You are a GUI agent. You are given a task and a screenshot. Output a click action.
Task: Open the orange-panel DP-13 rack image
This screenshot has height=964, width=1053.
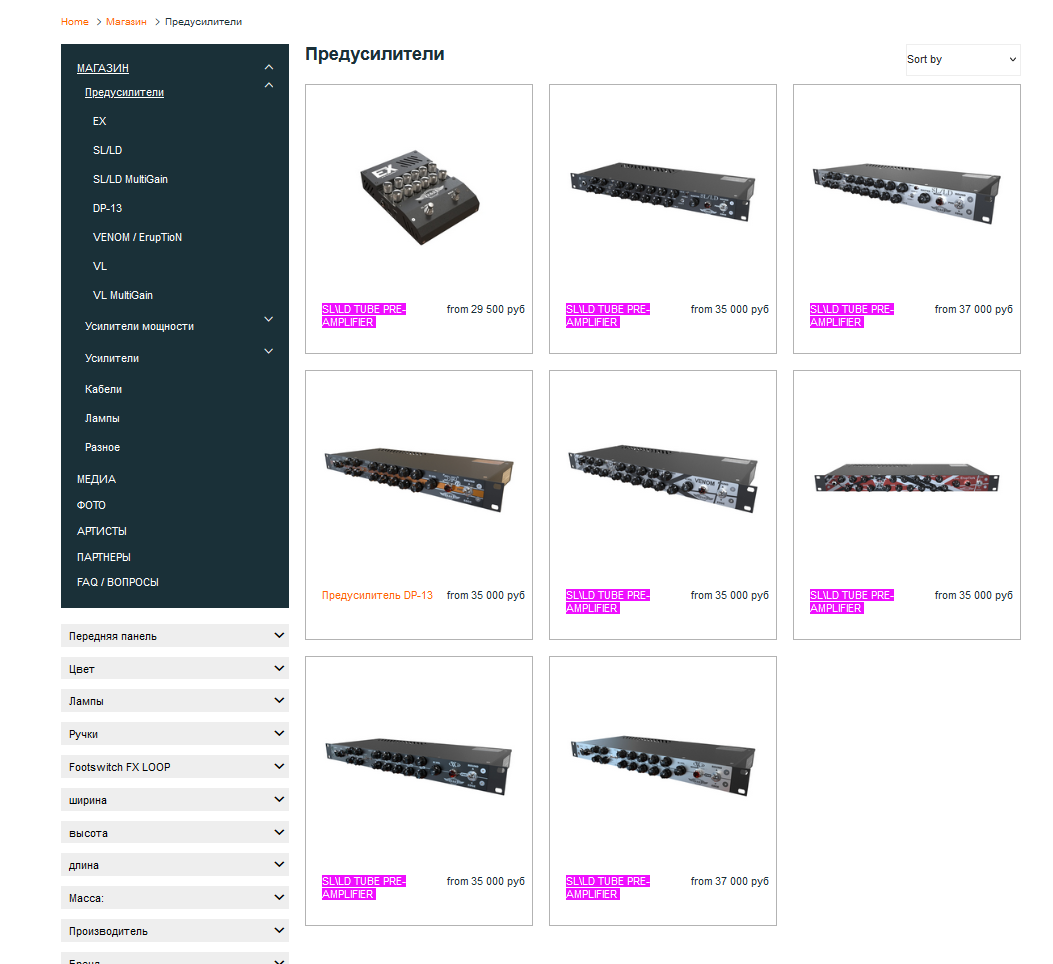click(x=419, y=479)
